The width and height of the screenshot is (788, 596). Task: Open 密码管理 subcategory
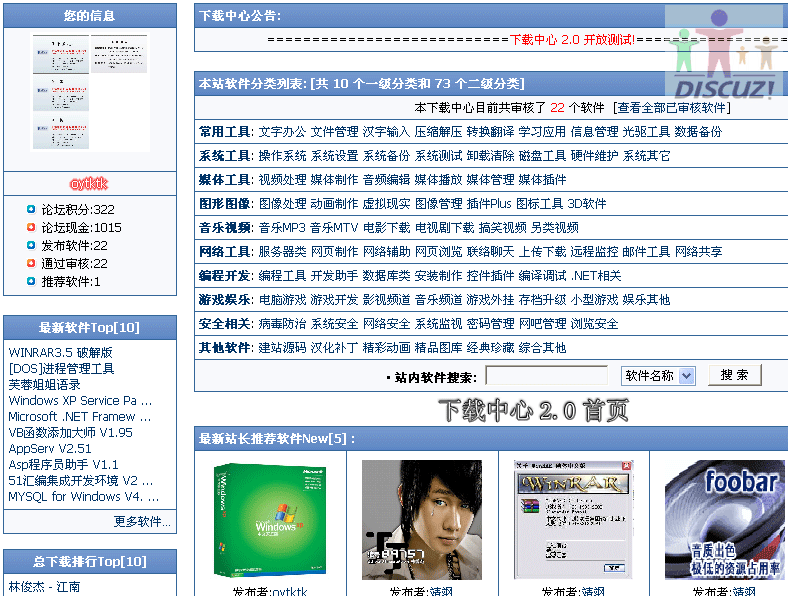[x=490, y=324]
